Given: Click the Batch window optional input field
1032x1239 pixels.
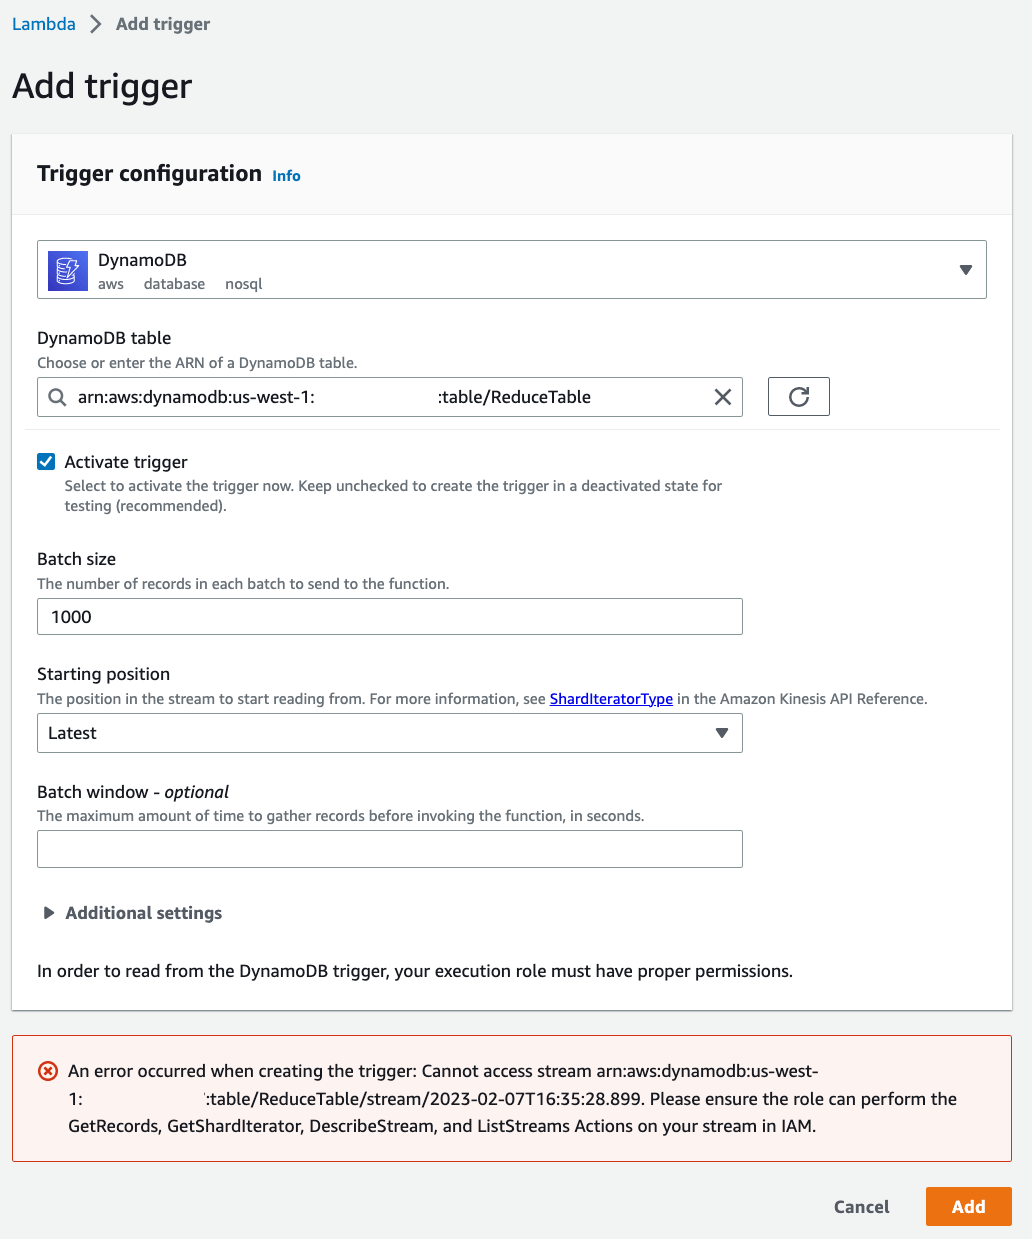Looking at the screenshot, I should pyautogui.click(x=390, y=849).
